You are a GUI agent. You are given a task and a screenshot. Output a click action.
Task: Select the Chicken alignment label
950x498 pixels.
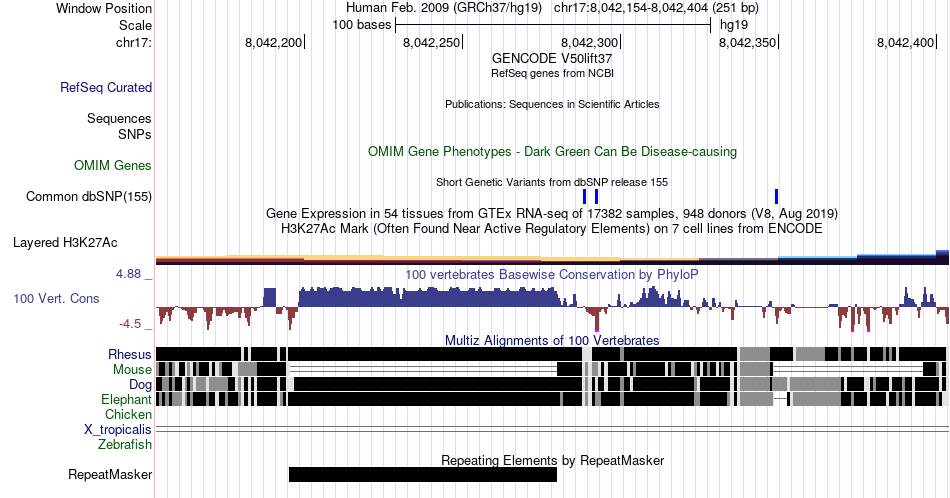[128, 414]
